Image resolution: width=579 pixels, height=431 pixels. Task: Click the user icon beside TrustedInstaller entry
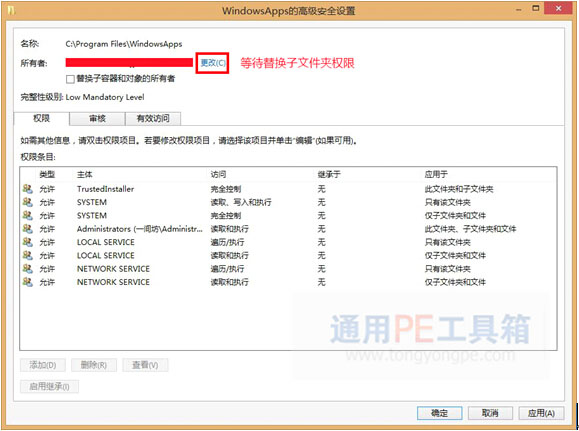27,189
